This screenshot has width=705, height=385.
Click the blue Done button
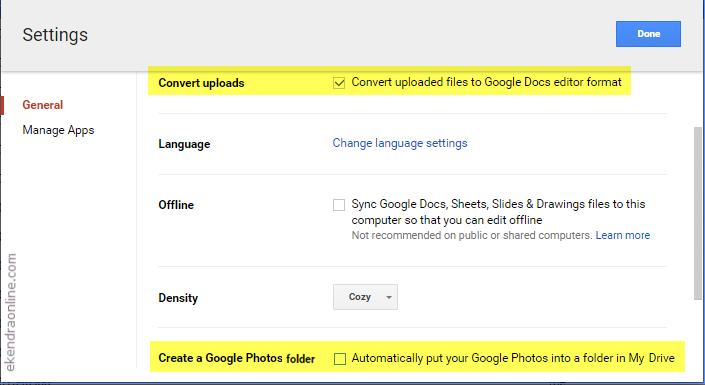(x=648, y=34)
